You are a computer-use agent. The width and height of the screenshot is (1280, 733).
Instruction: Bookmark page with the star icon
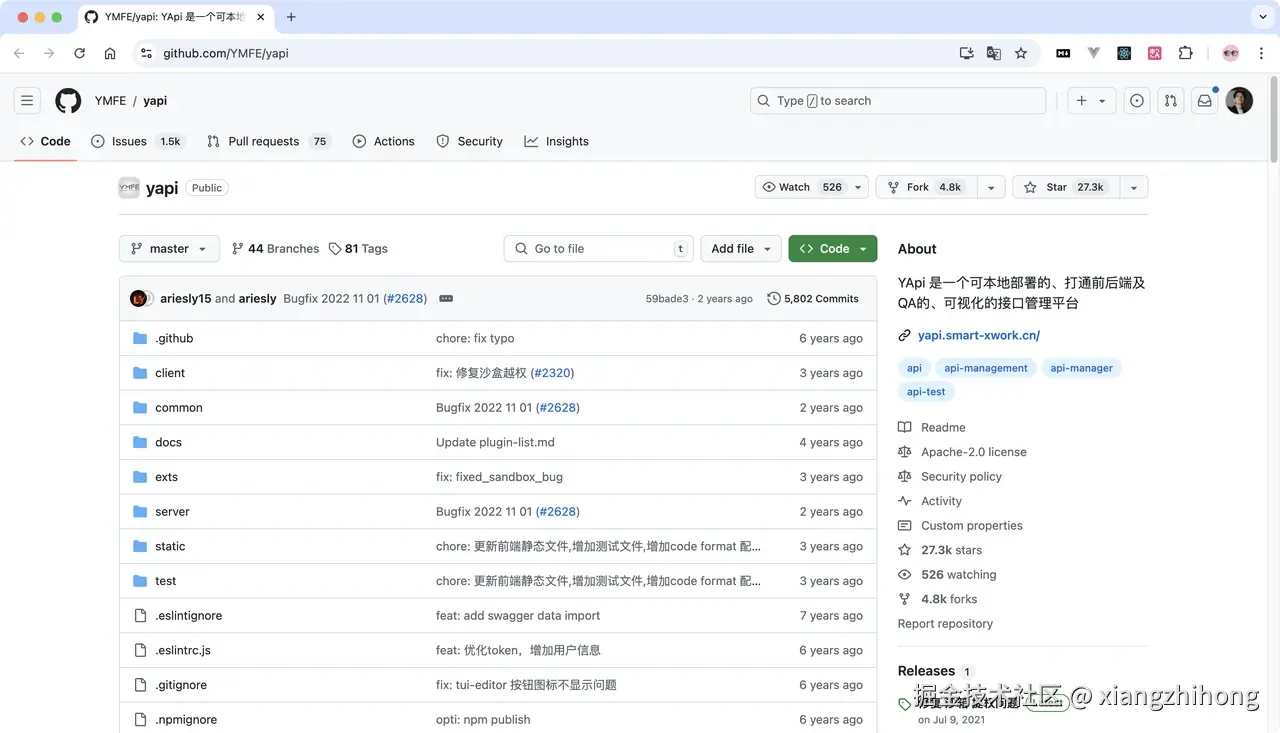1021,53
